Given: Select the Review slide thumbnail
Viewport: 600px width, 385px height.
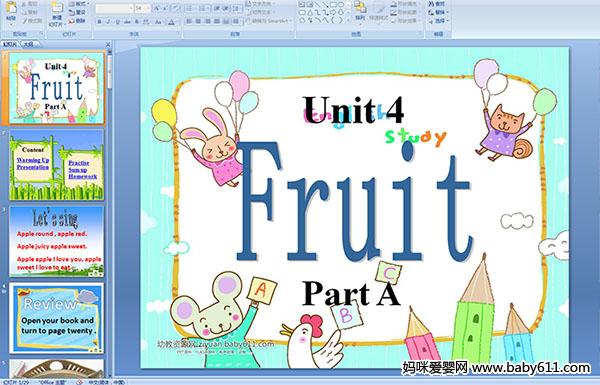Looking at the screenshot, I should (x=57, y=318).
